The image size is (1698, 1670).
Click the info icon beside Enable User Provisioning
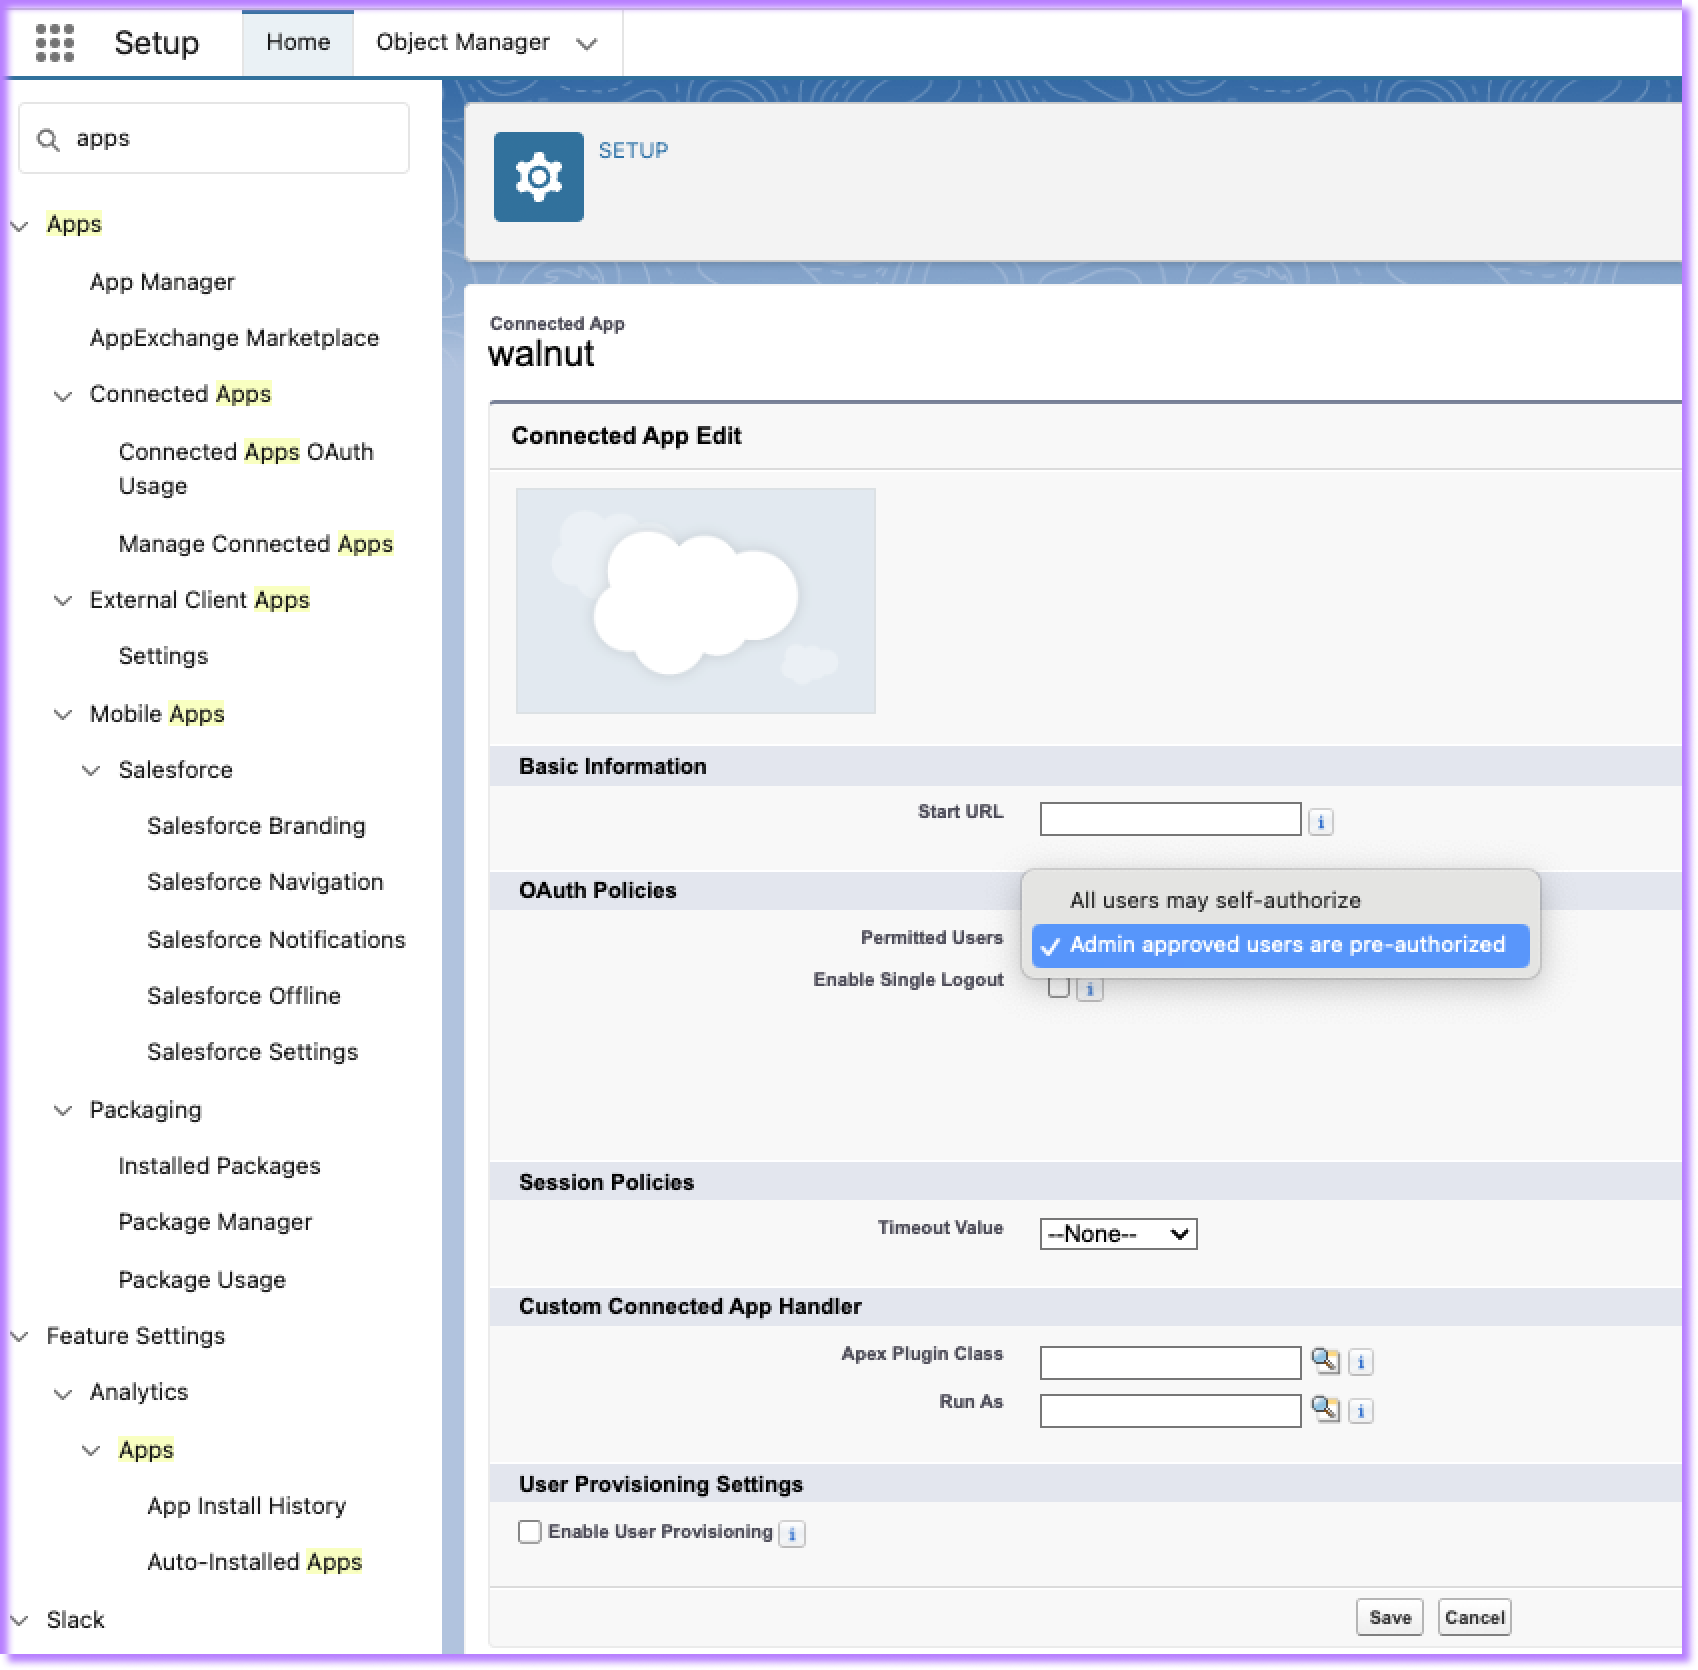(791, 1534)
